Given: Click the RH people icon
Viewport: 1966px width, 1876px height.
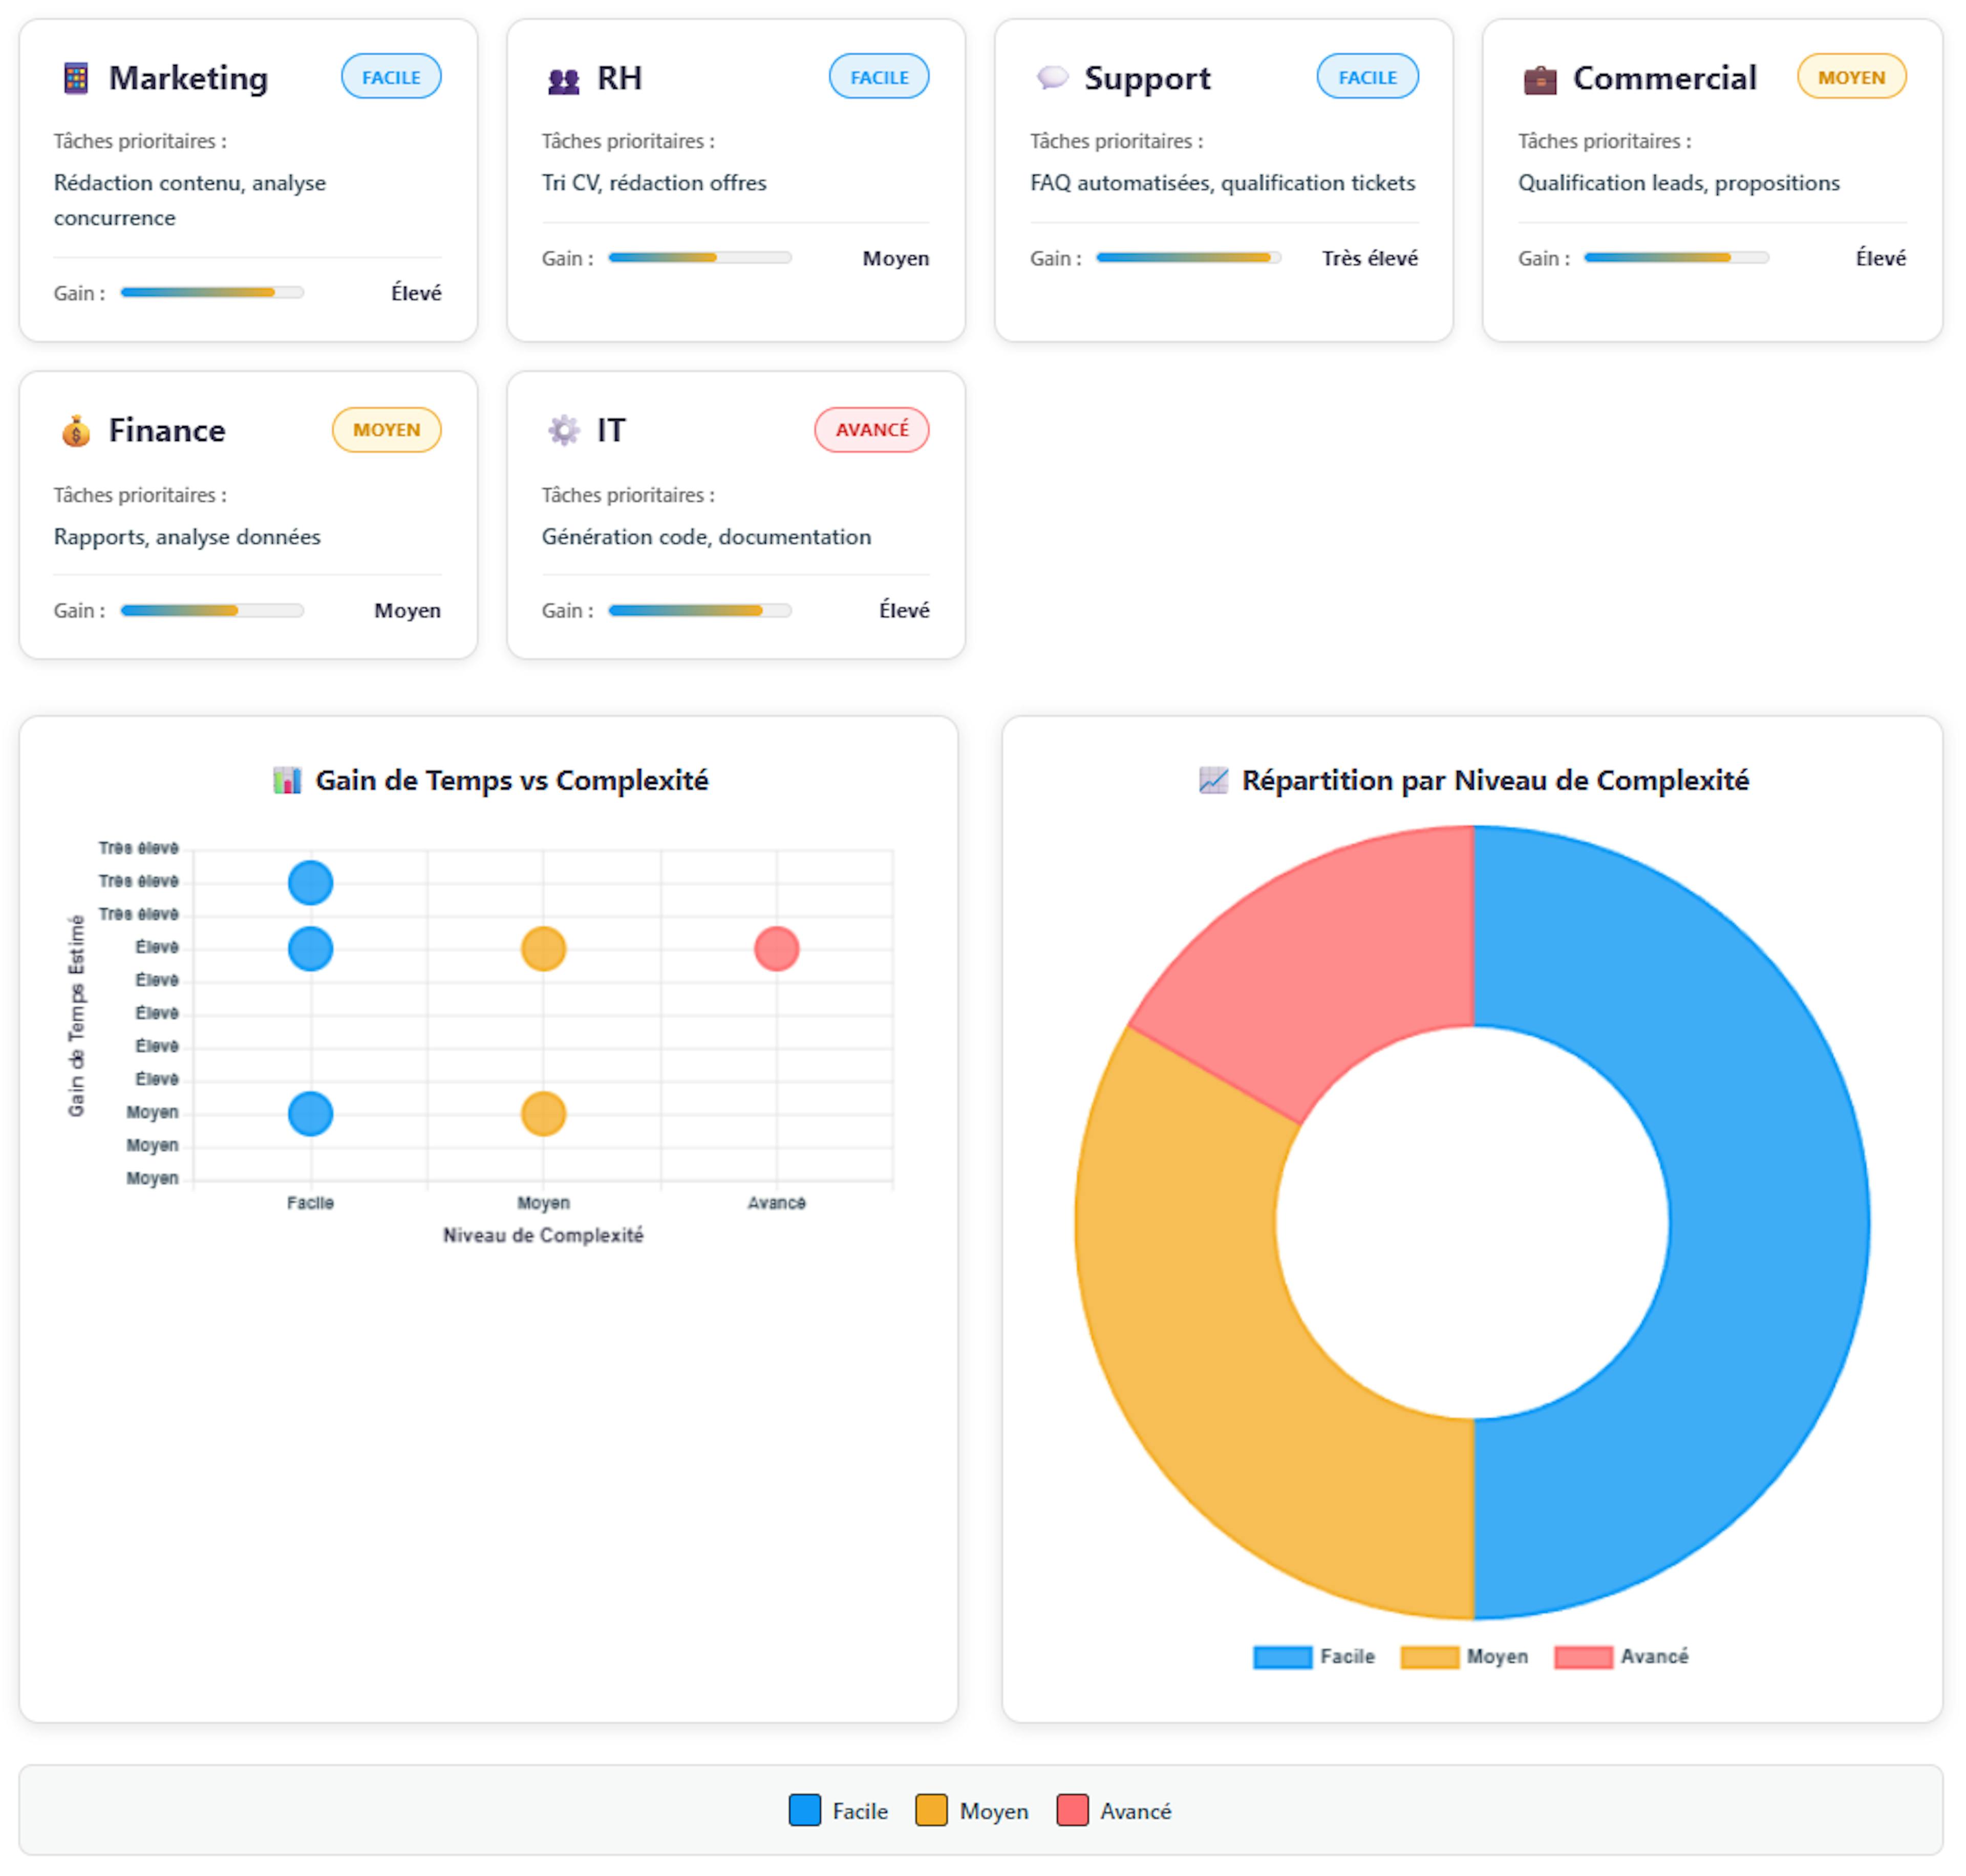Looking at the screenshot, I should pyautogui.click(x=564, y=80).
